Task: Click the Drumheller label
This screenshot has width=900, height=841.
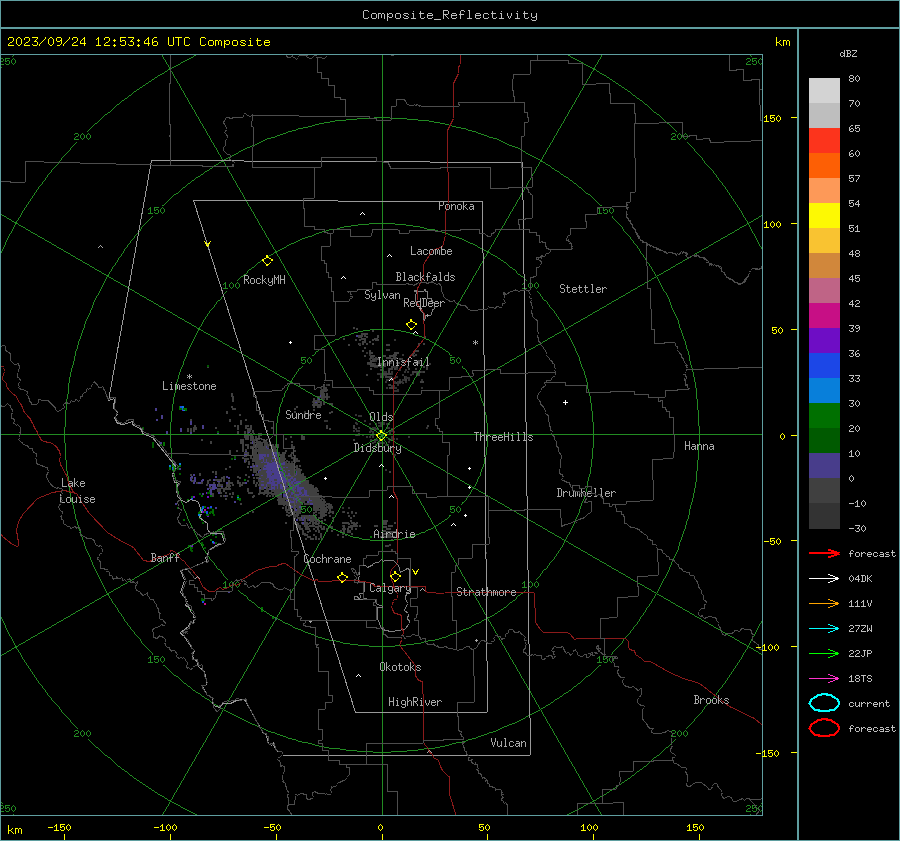Action: pos(586,493)
